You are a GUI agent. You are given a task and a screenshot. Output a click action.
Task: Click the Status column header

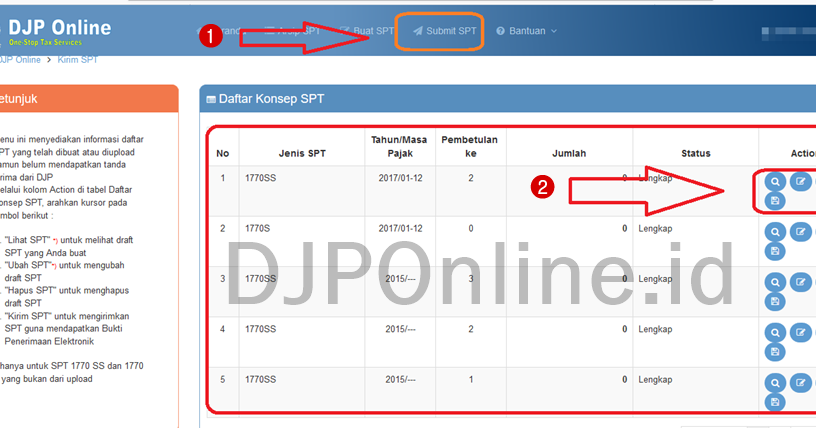click(696, 153)
